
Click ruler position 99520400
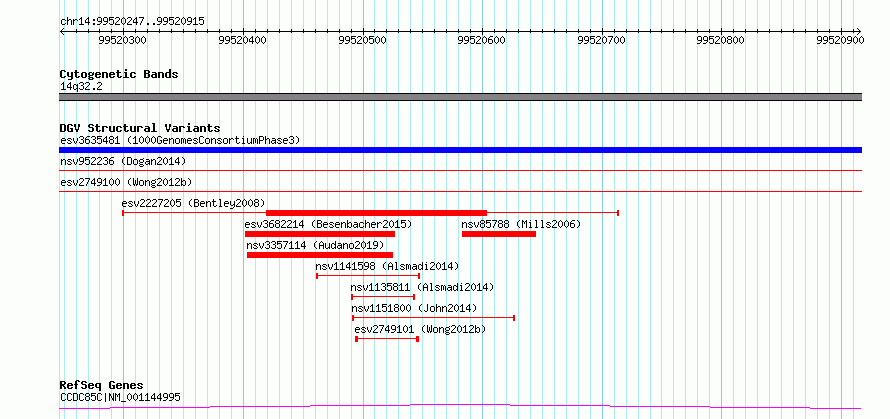tap(242, 40)
